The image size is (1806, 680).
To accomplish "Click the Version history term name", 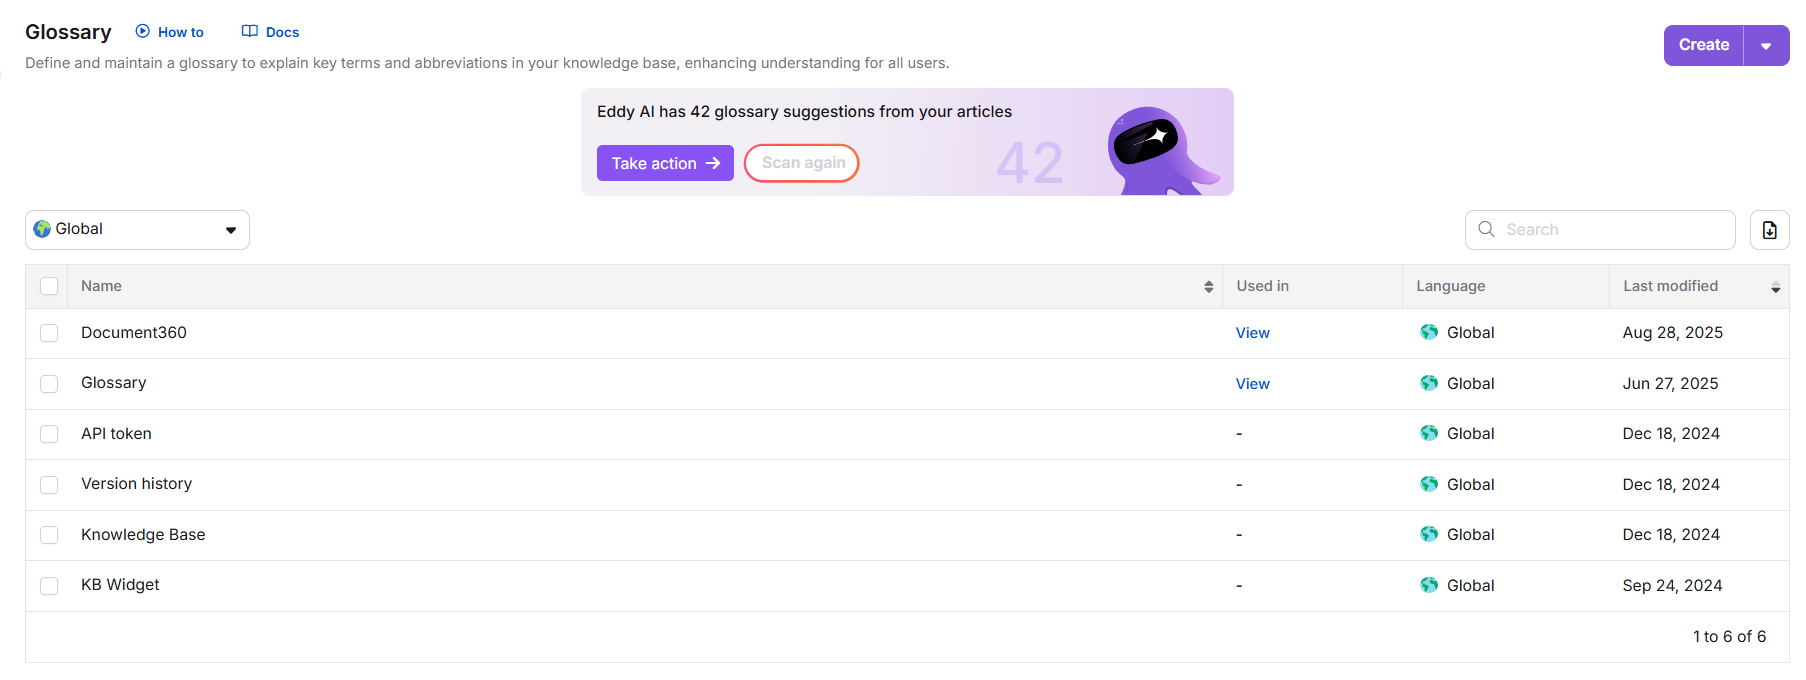I will click(136, 484).
